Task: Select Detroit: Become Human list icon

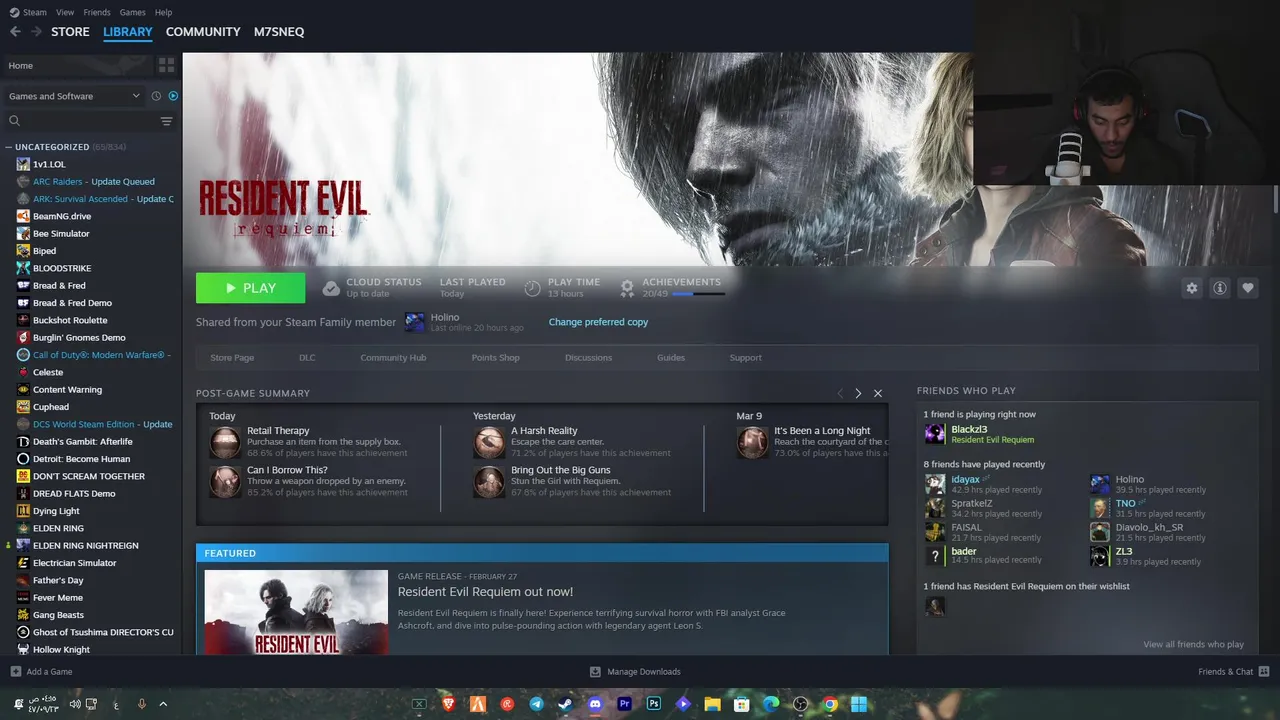Action: [x=23, y=459]
